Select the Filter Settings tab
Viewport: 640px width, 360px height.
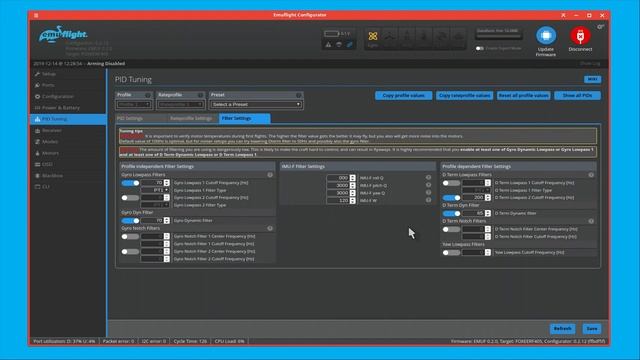pyautogui.click(x=244, y=118)
